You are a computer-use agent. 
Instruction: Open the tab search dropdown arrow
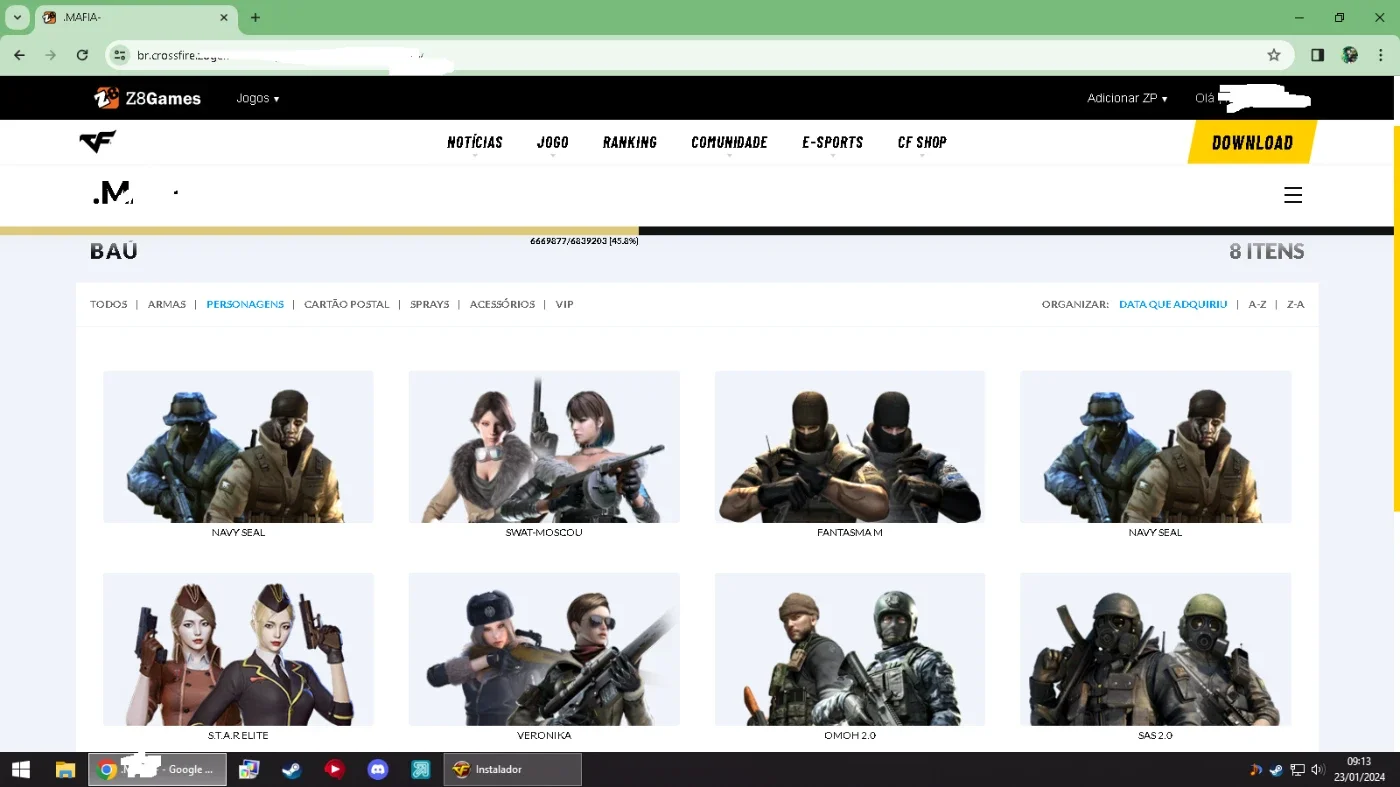click(17, 17)
